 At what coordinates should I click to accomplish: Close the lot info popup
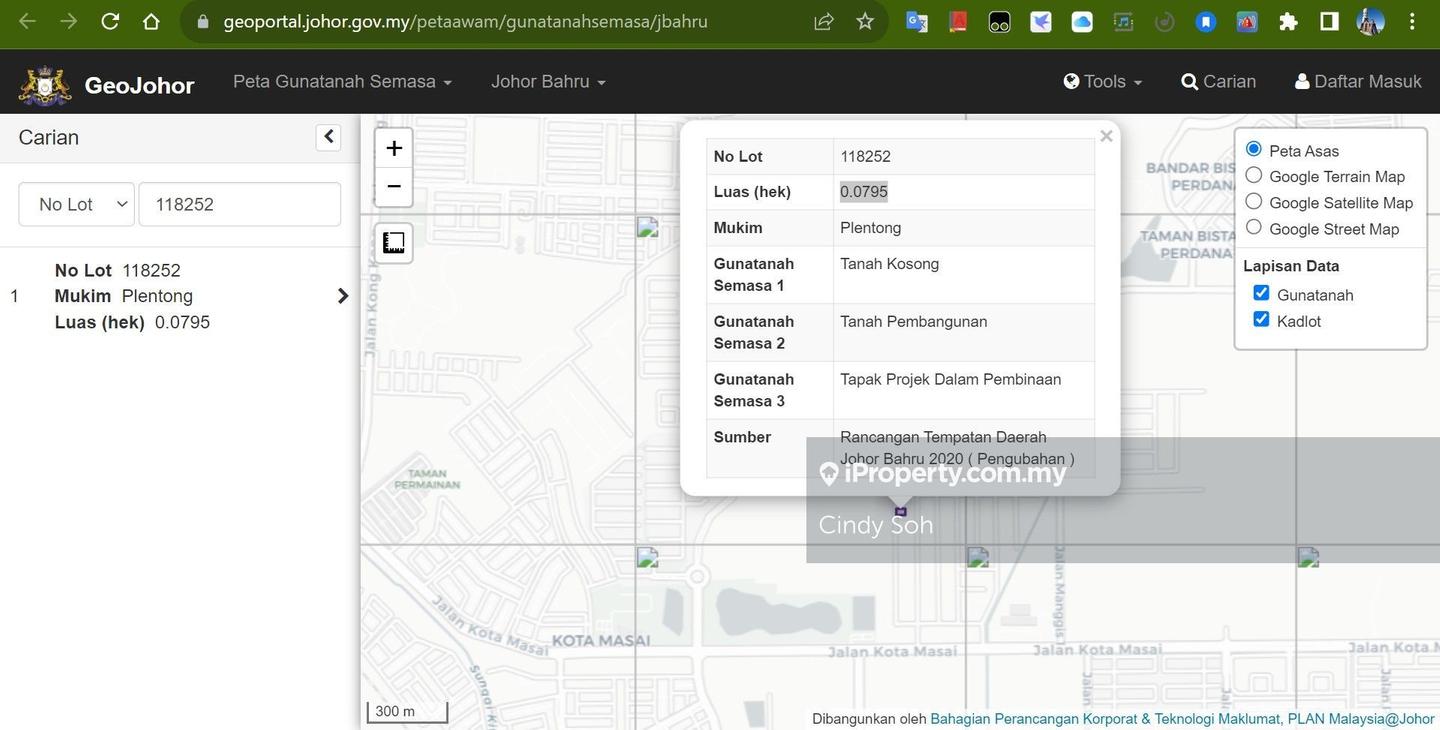[x=1105, y=137]
